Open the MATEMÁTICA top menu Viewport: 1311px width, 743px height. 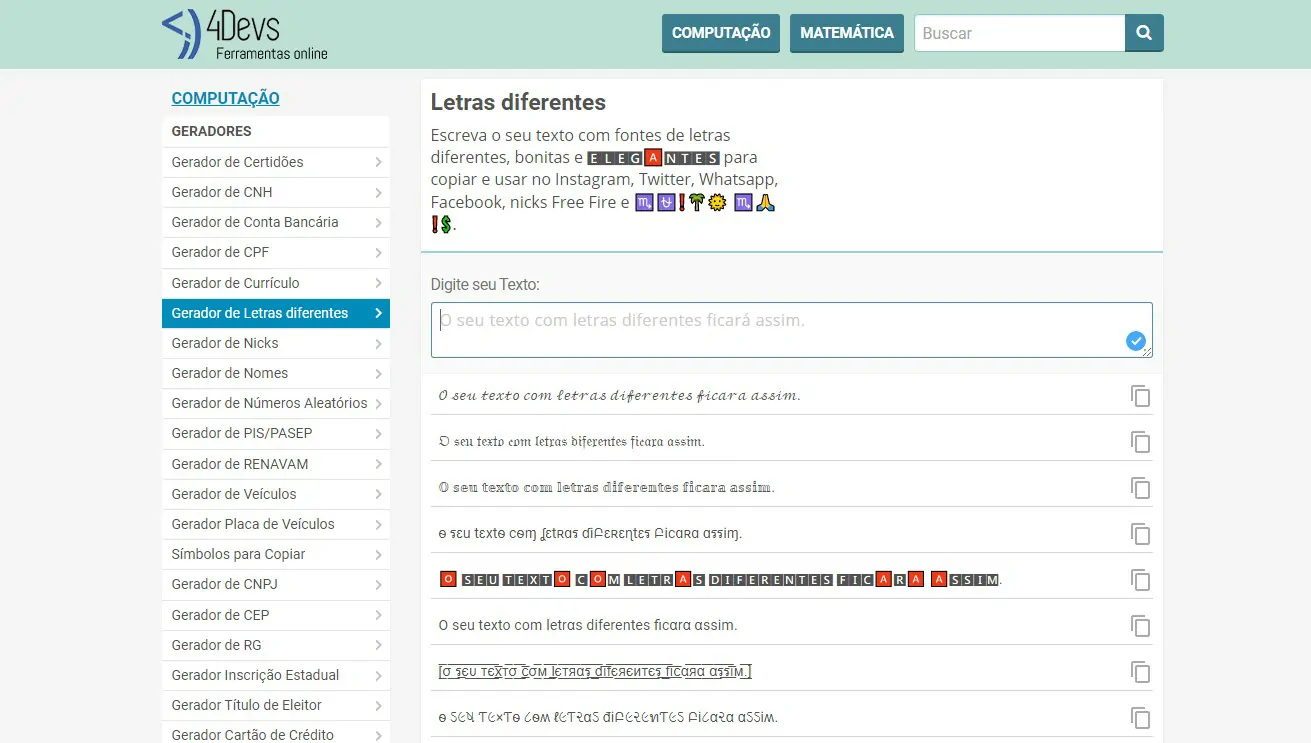847,33
